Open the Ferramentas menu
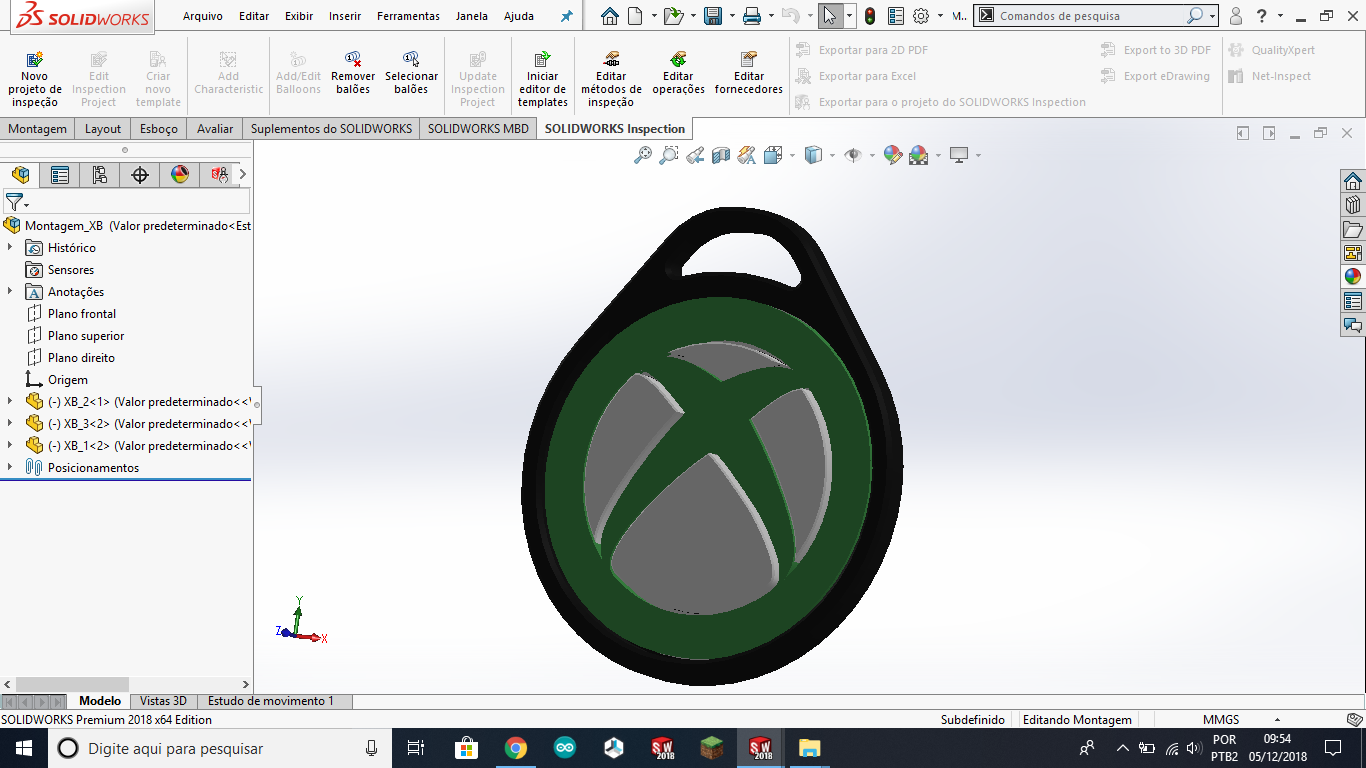 coord(408,16)
